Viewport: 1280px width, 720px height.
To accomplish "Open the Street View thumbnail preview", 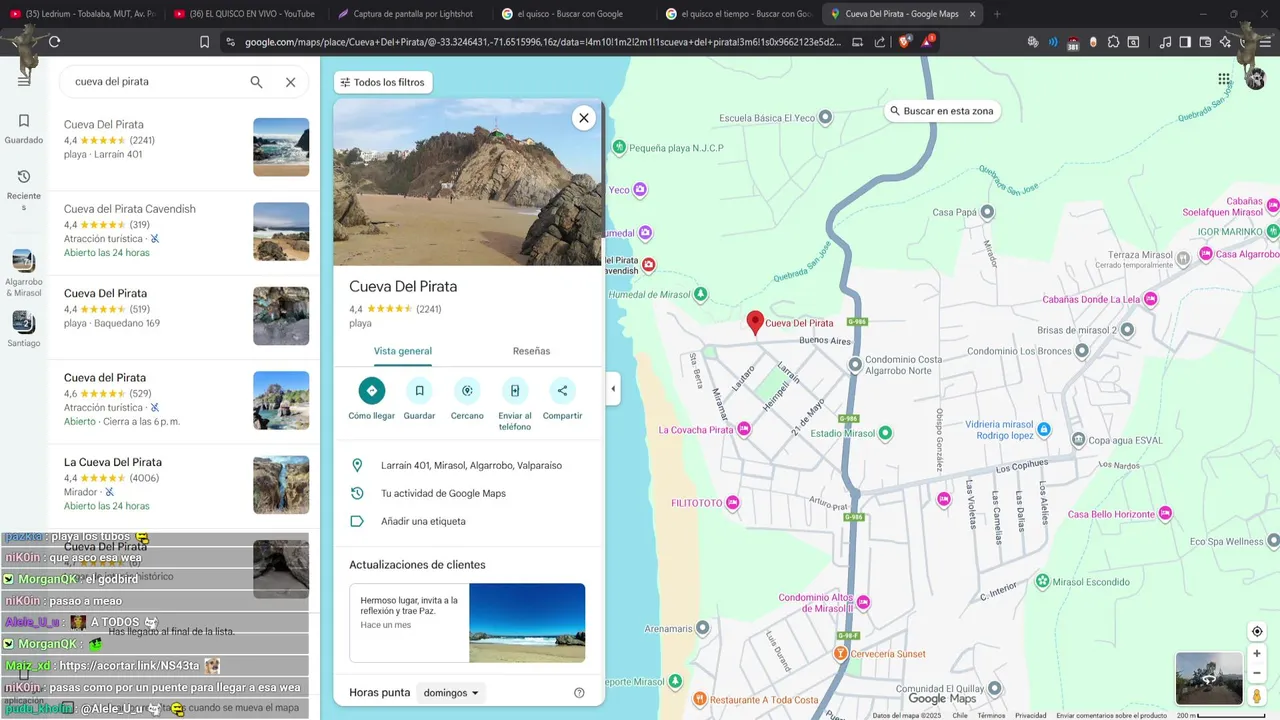I will (x=1208, y=679).
